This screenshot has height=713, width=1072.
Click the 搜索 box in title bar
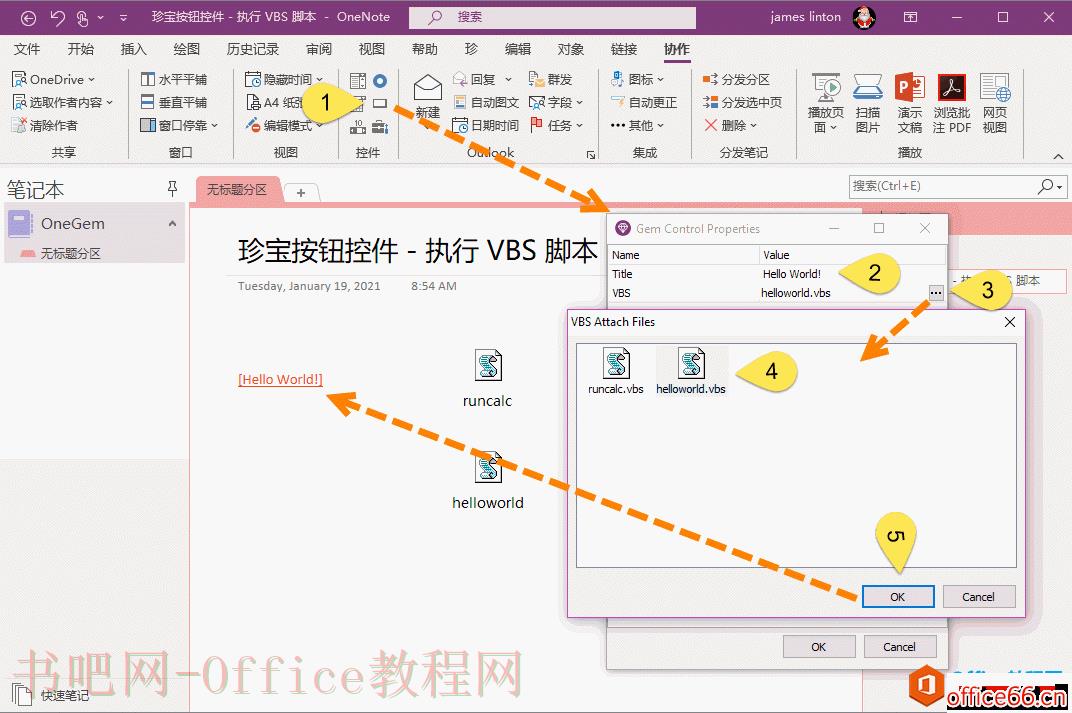[x=552, y=17]
